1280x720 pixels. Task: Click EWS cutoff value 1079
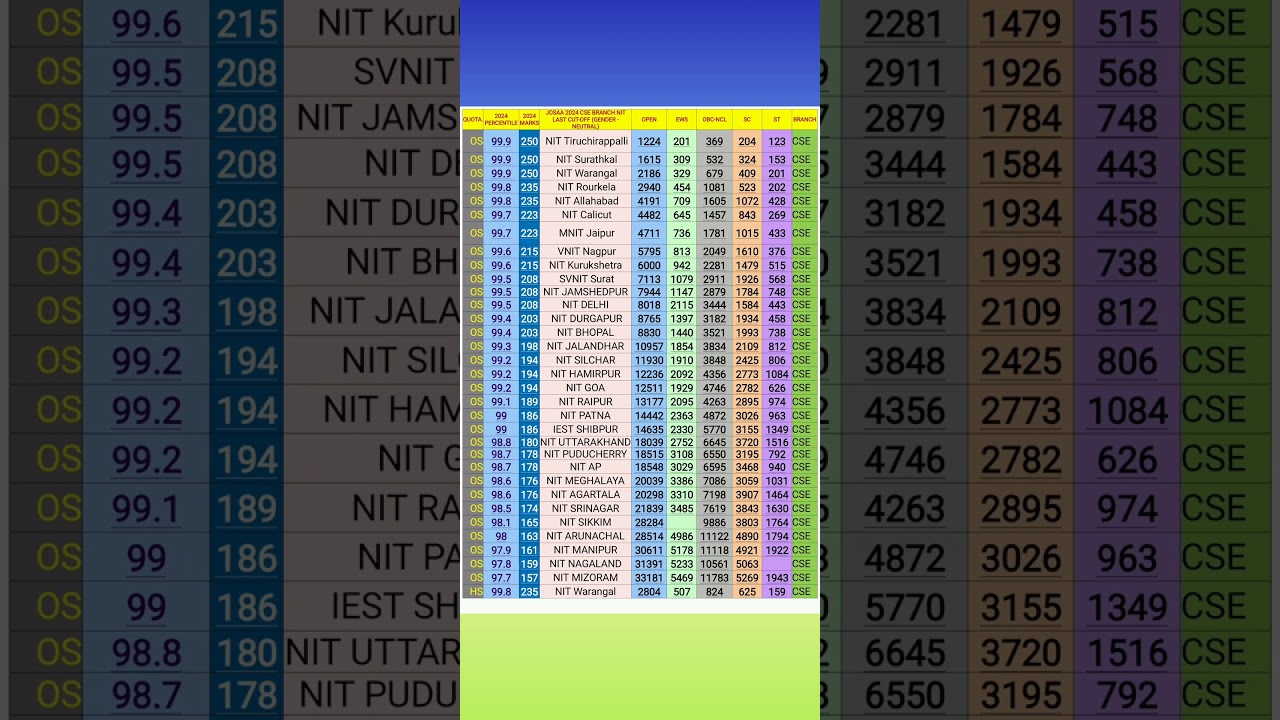682,279
